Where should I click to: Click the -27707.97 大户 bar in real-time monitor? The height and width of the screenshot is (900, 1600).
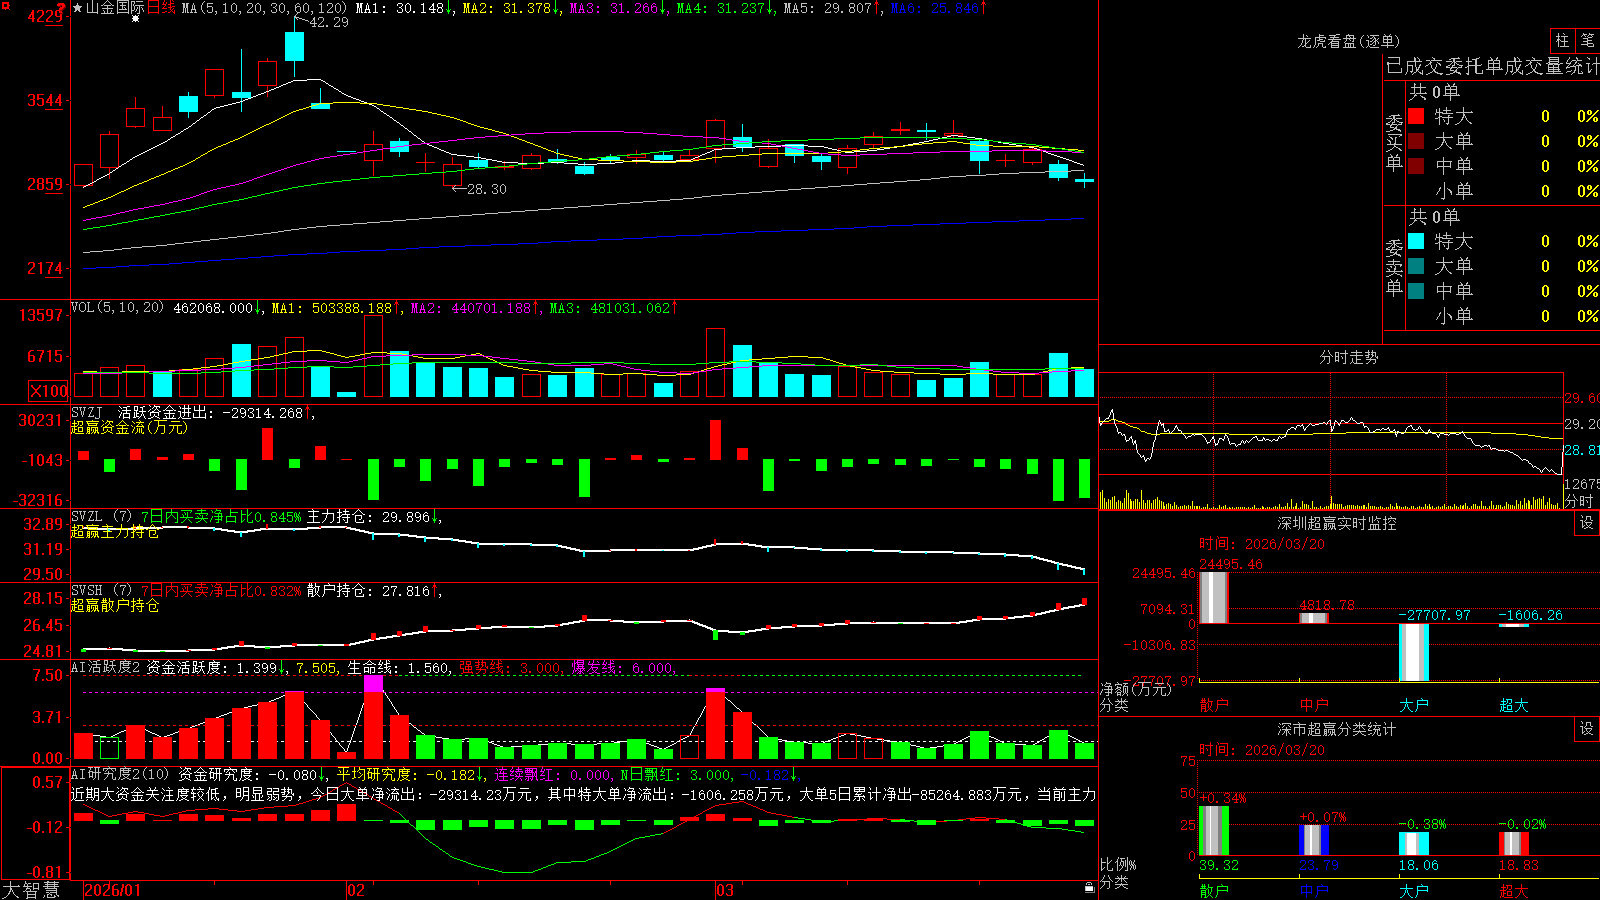(1413, 652)
